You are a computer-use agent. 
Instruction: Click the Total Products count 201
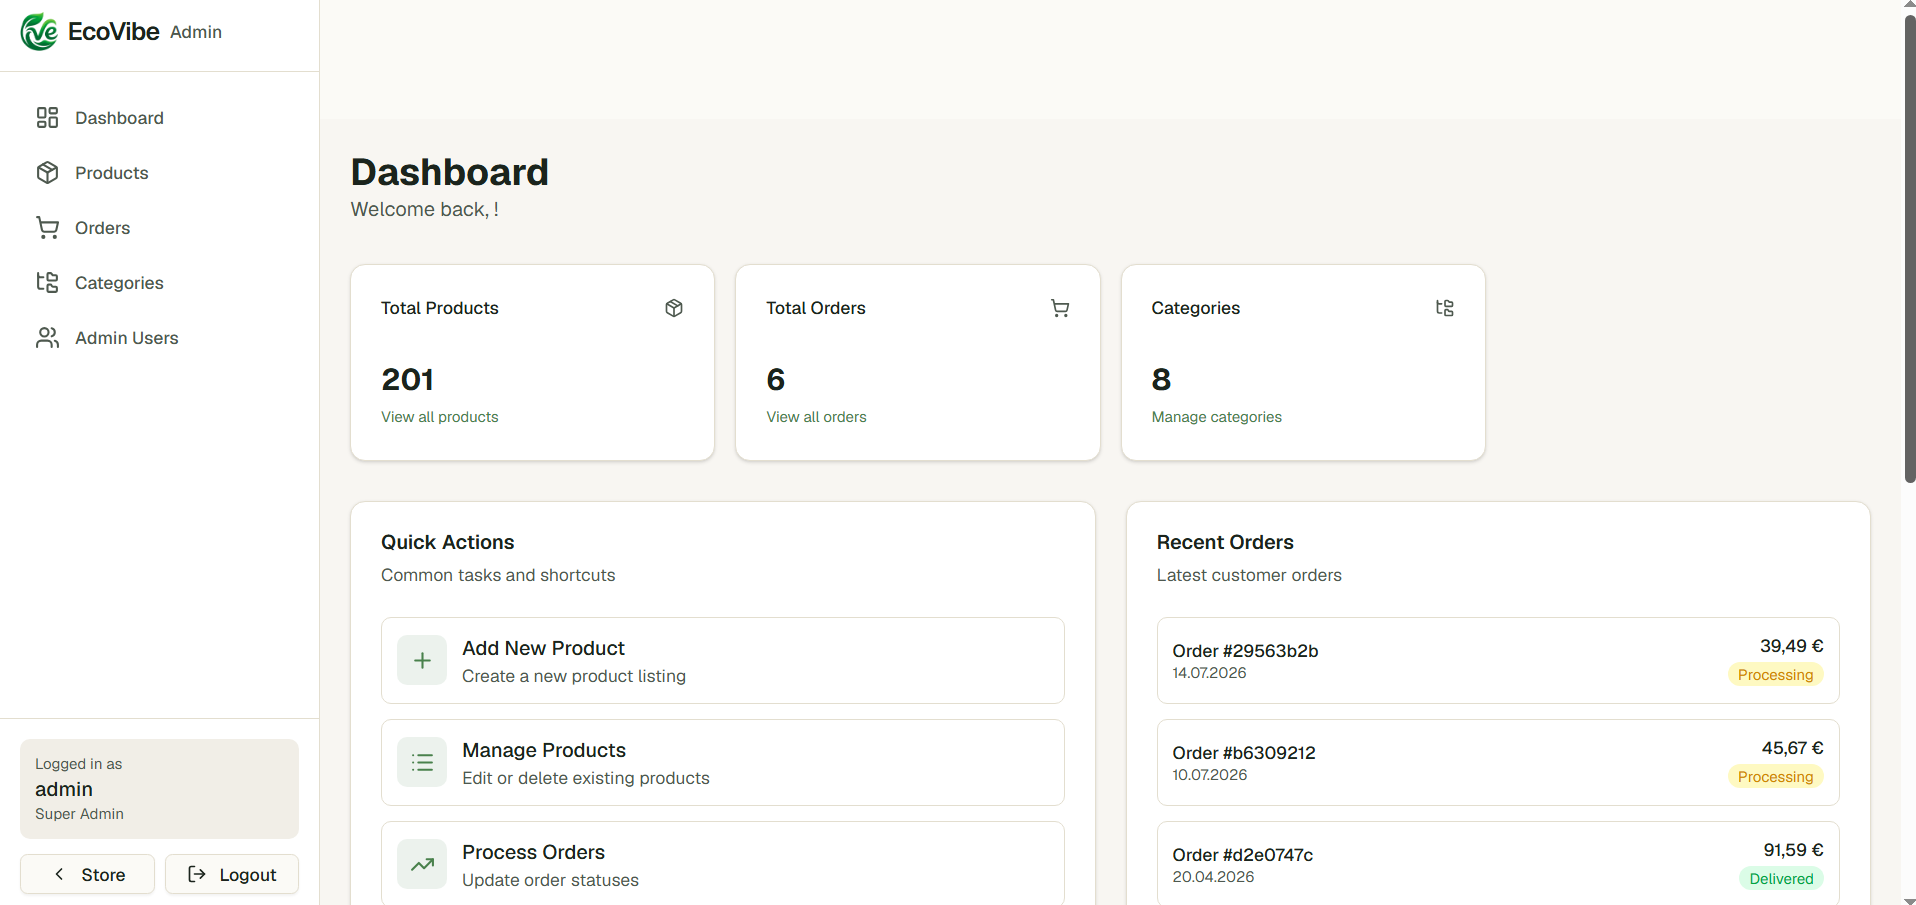coord(408,380)
